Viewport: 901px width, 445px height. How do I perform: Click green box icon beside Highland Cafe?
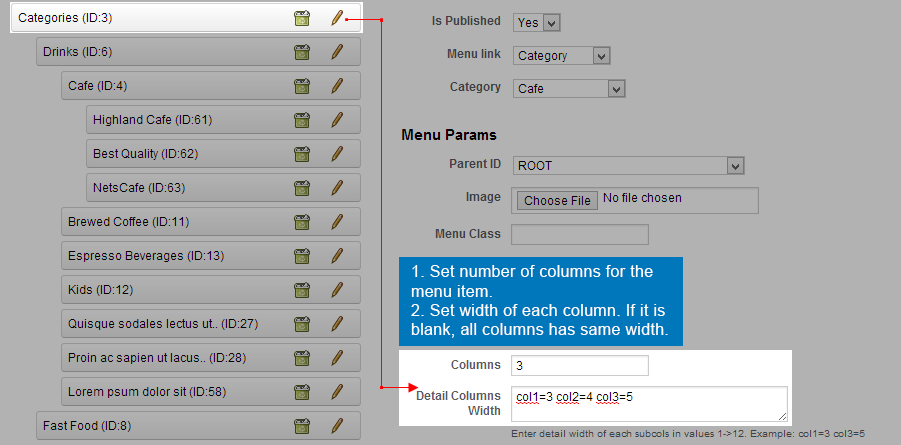coord(302,120)
